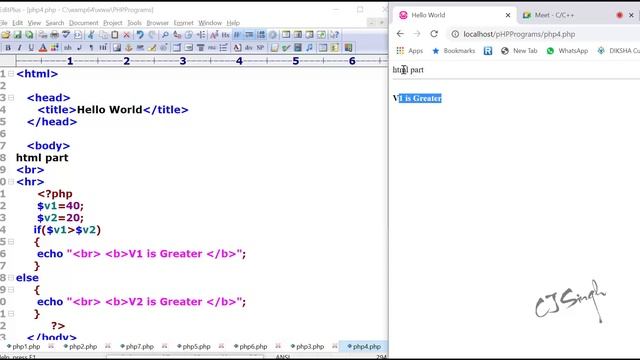Click the SP span icon
Viewport: 640px width, 360px height.
point(260,48)
